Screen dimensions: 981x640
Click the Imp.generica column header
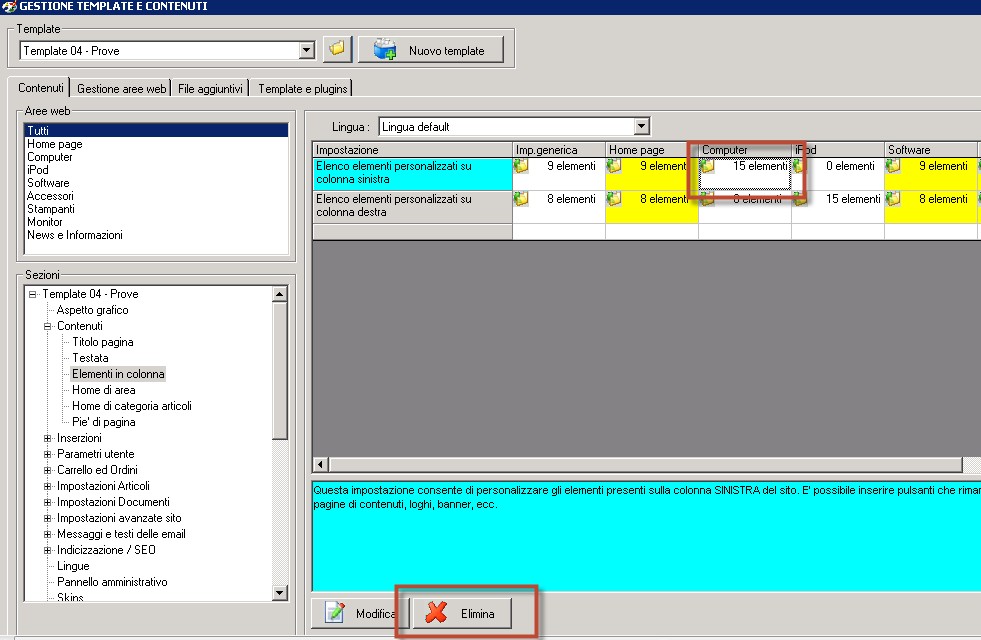[x=559, y=150]
